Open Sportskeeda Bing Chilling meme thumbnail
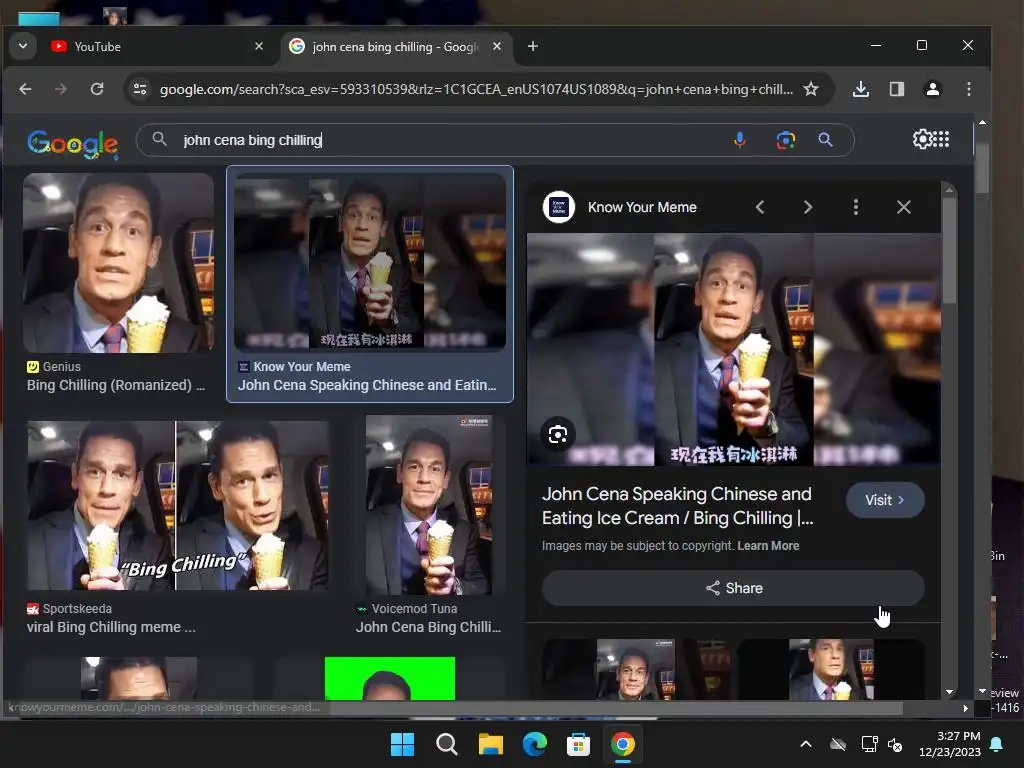1024x768 pixels. click(178, 505)
